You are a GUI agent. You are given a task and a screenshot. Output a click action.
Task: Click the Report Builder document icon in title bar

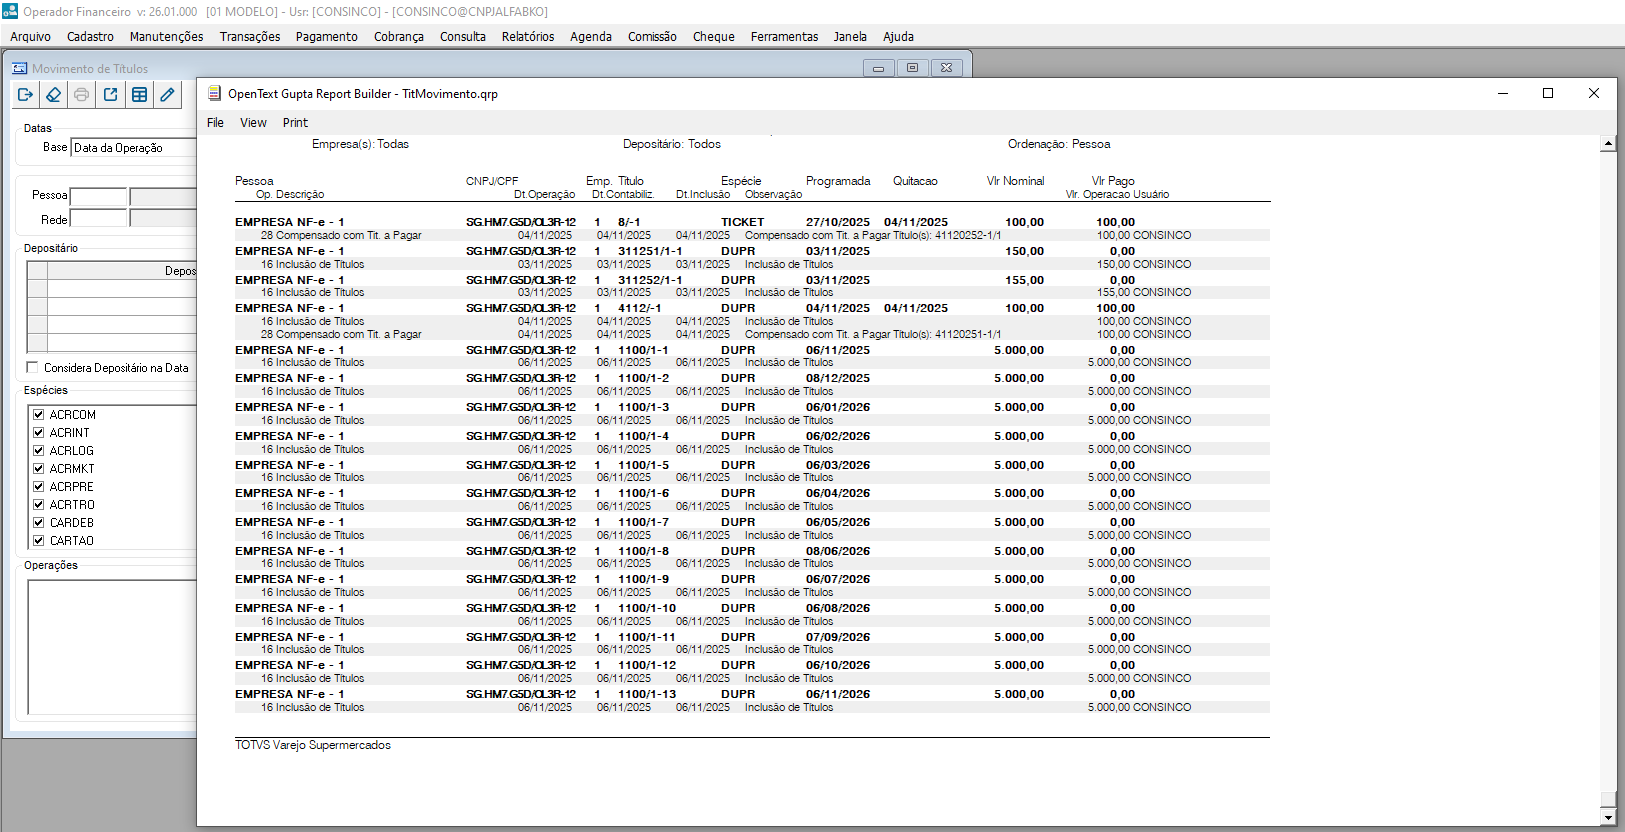tap(214, 94)
